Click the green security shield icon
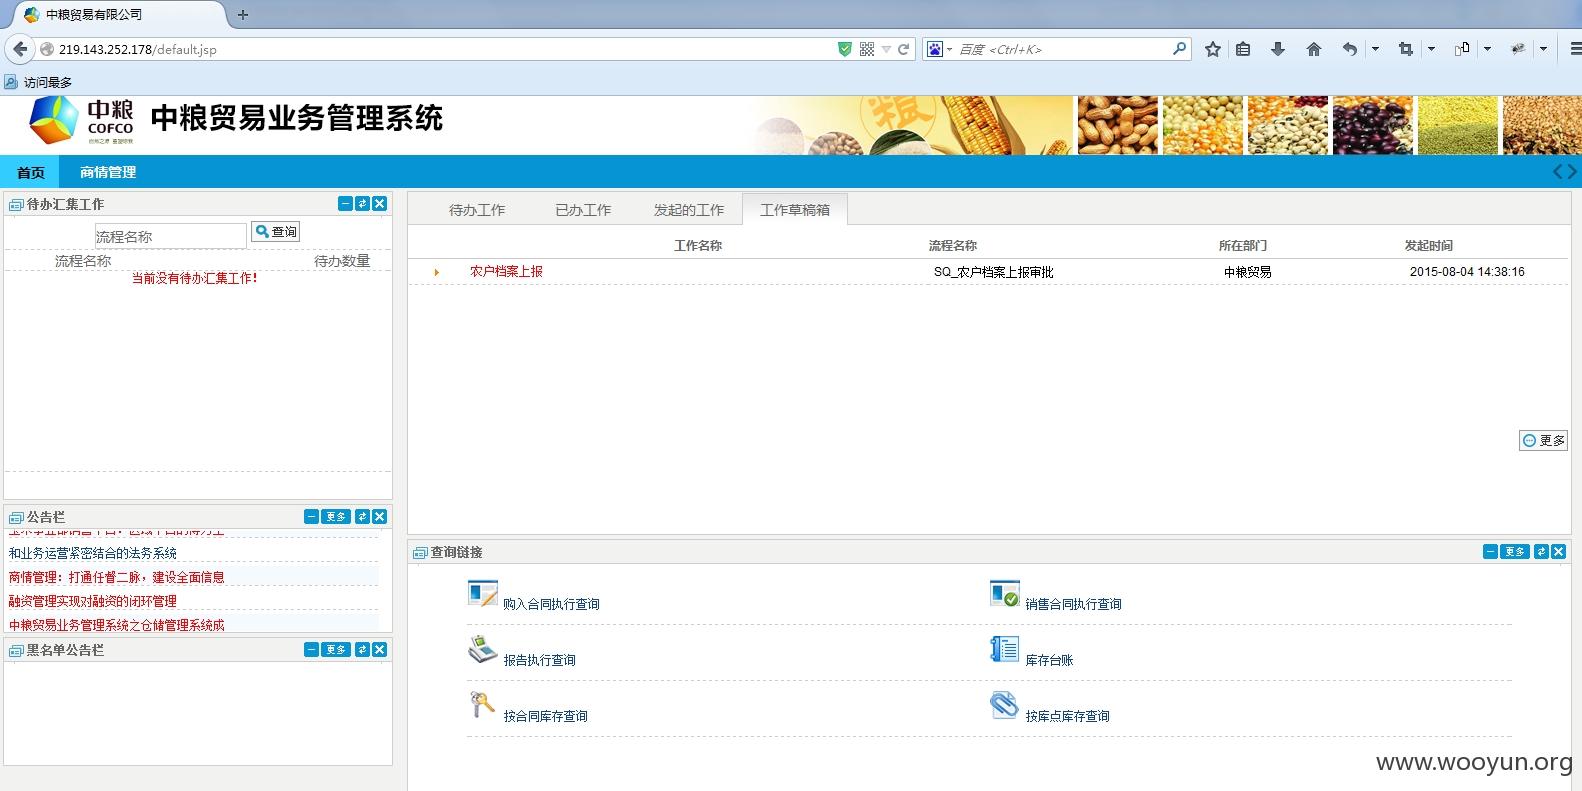This screenshot has width=1582, height=791. click(x=845, y=49)
